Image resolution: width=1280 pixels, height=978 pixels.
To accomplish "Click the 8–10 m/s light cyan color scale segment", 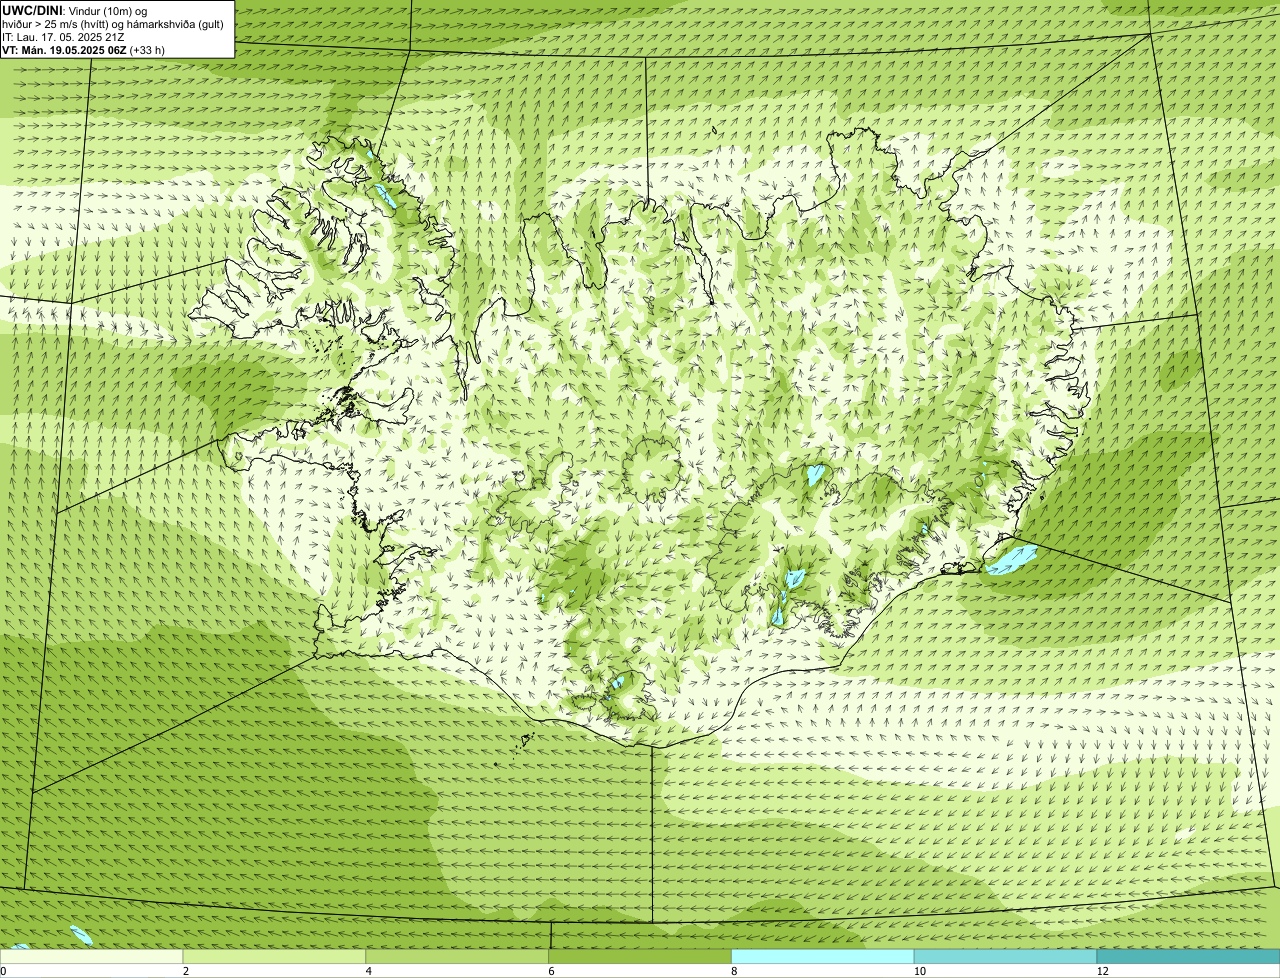I will 823,956.
